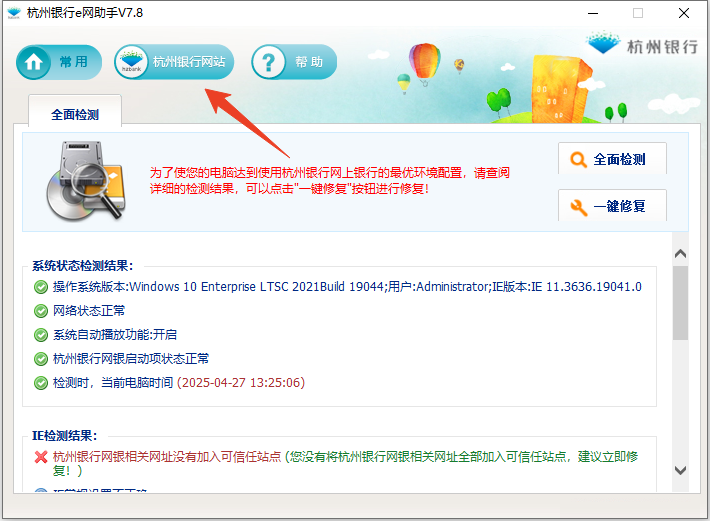The height and width of the screenshot is (521, 710).
Task: Click green check beside 检测时 time row
Action: [x=41, y=383]
